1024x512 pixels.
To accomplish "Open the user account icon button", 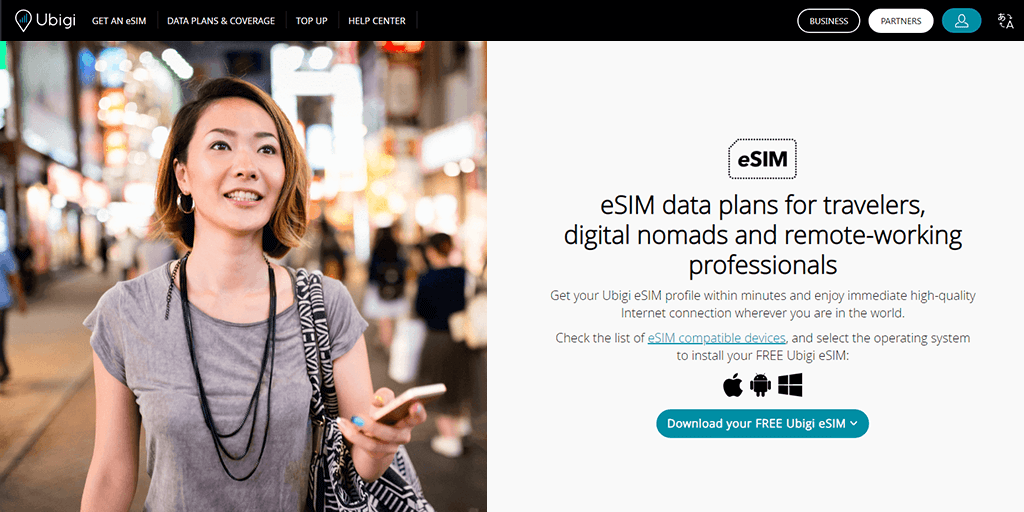I will coord(961,21).
